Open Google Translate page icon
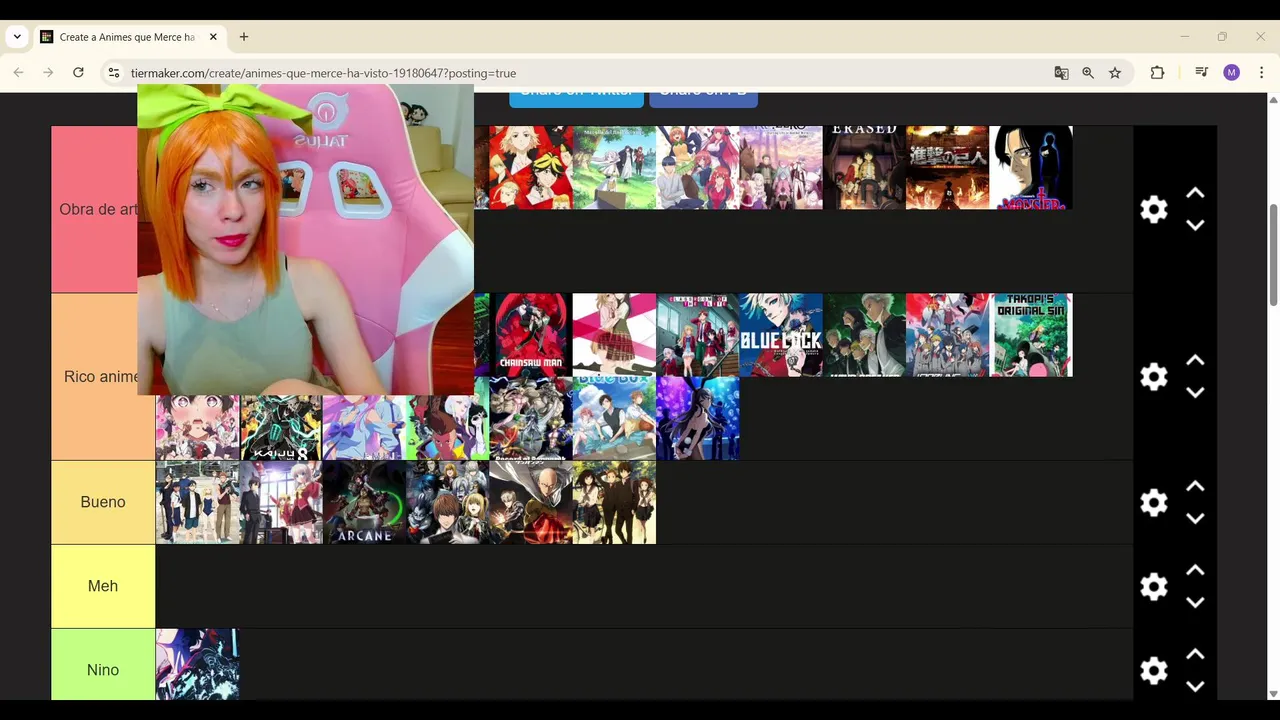This screenshot has height=720, width=1280. 1061,73
